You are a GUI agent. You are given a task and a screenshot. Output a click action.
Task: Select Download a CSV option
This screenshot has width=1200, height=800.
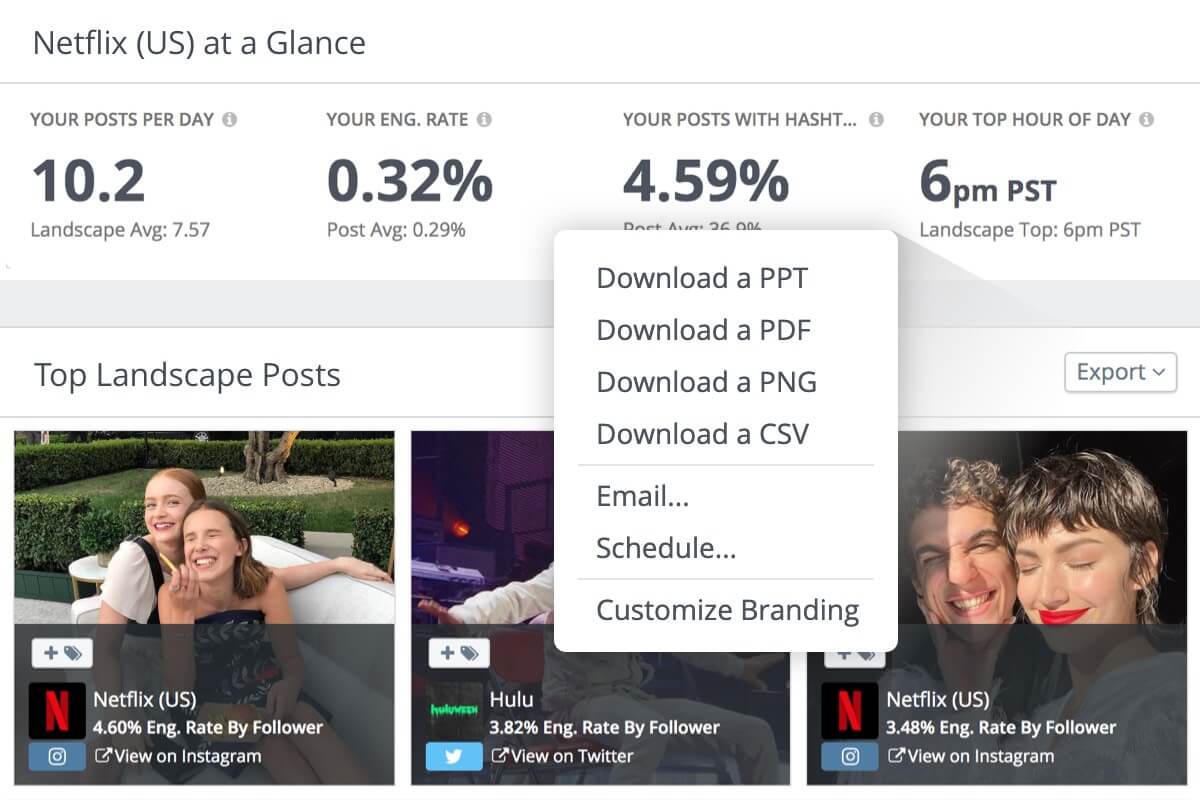[702, 434]
